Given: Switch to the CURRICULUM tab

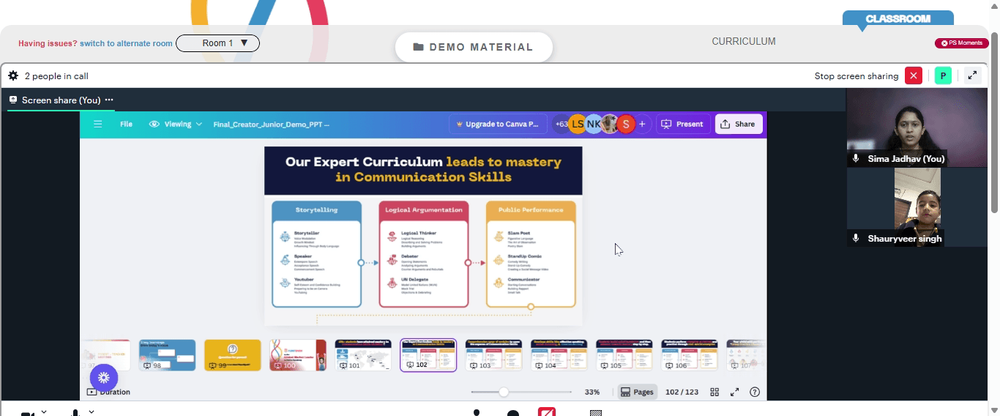Looking at the screenshot, I should click(744, 41).
